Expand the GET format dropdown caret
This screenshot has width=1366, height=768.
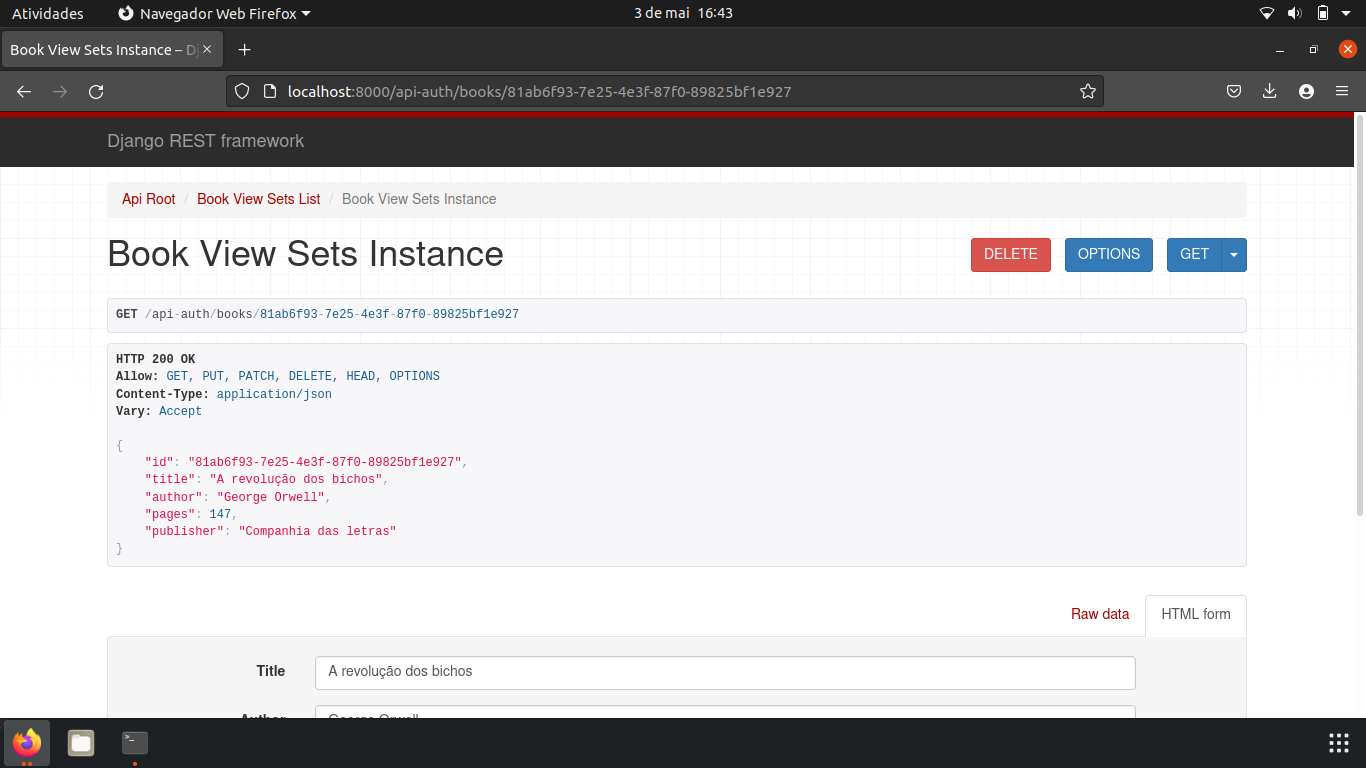(1235, 255)
